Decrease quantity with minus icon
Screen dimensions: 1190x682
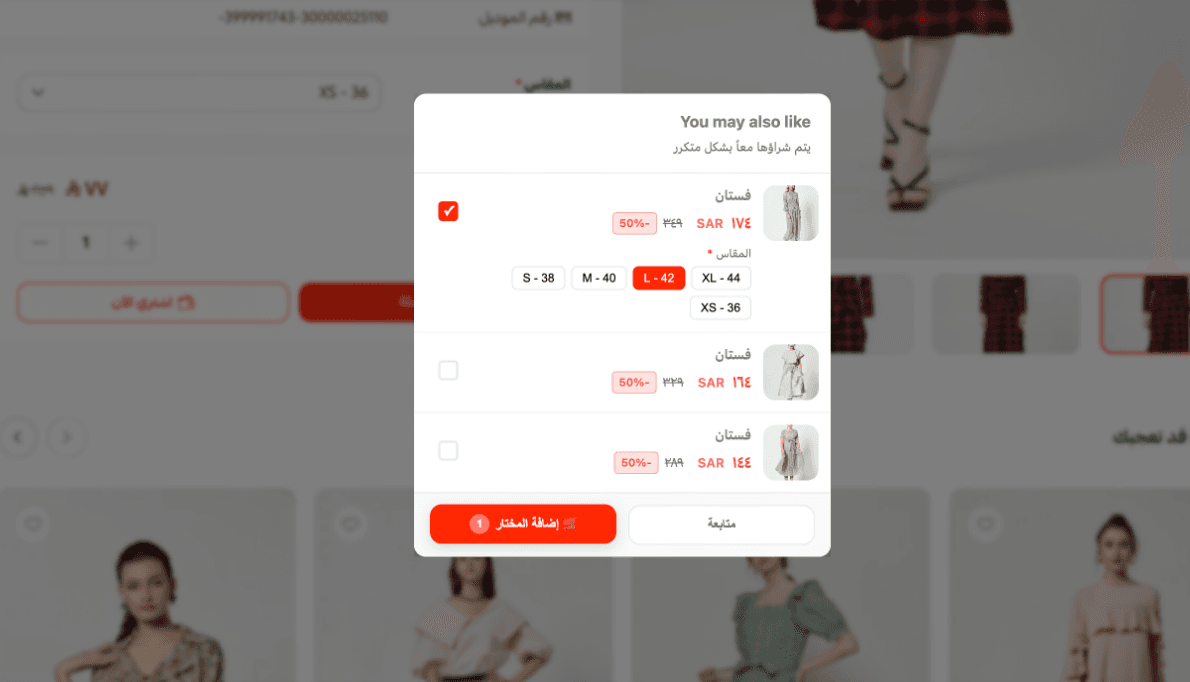pyautogui.click(x=40, y=243)
